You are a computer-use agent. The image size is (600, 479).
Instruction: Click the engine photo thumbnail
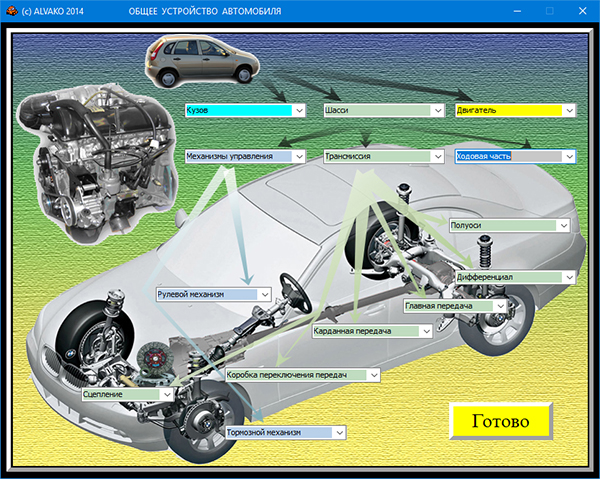coord(96,165)
